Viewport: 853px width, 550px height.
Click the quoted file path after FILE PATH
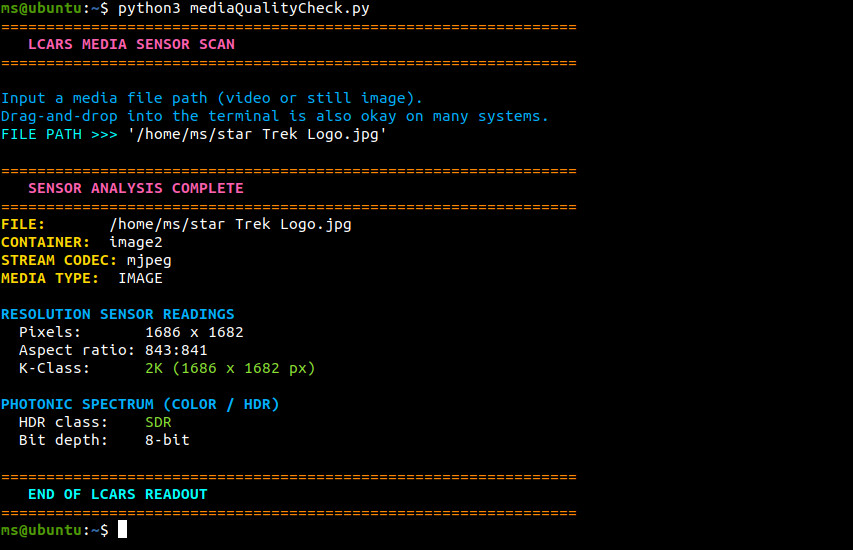coord(257,134)
